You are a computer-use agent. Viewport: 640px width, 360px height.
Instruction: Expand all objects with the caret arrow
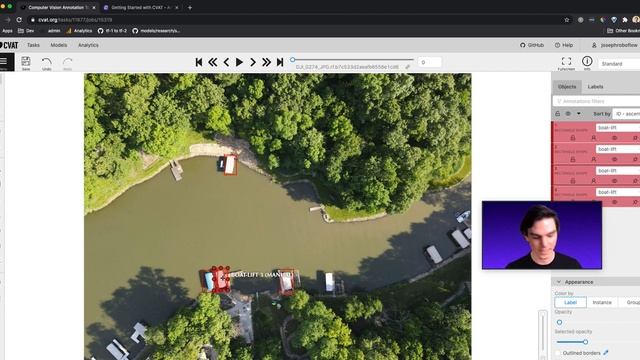point(579,113)
